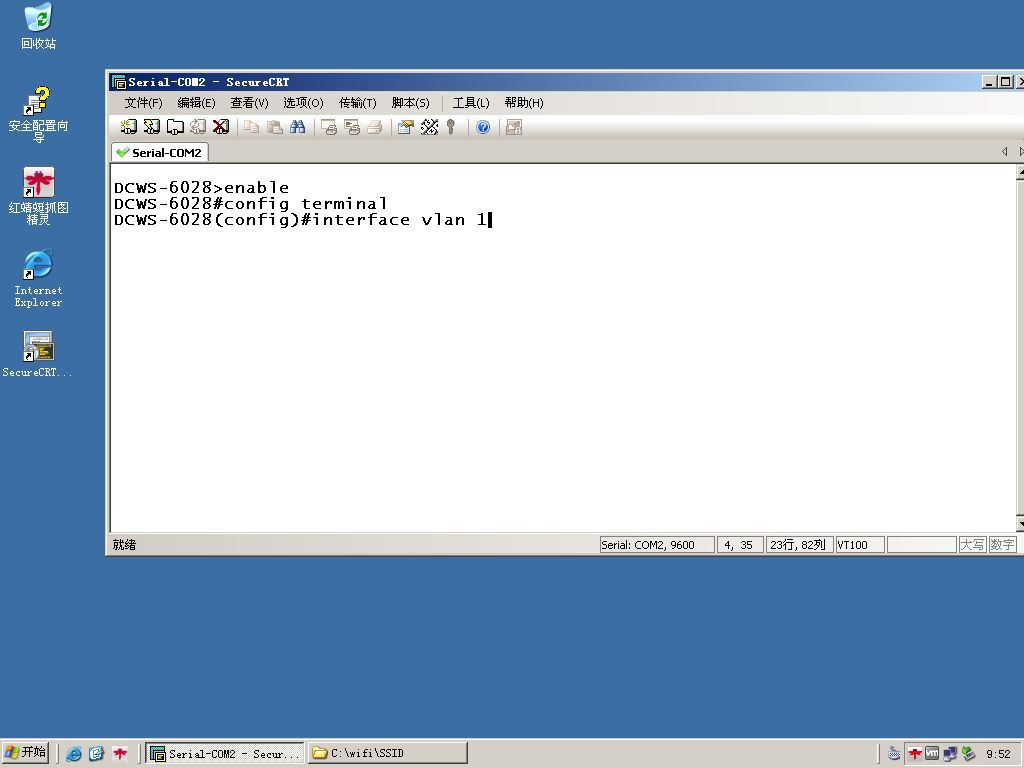Screen dimensions: 1024x768
Task: Click the Keymap Editor toolbar icon
Action: [429, 127]
